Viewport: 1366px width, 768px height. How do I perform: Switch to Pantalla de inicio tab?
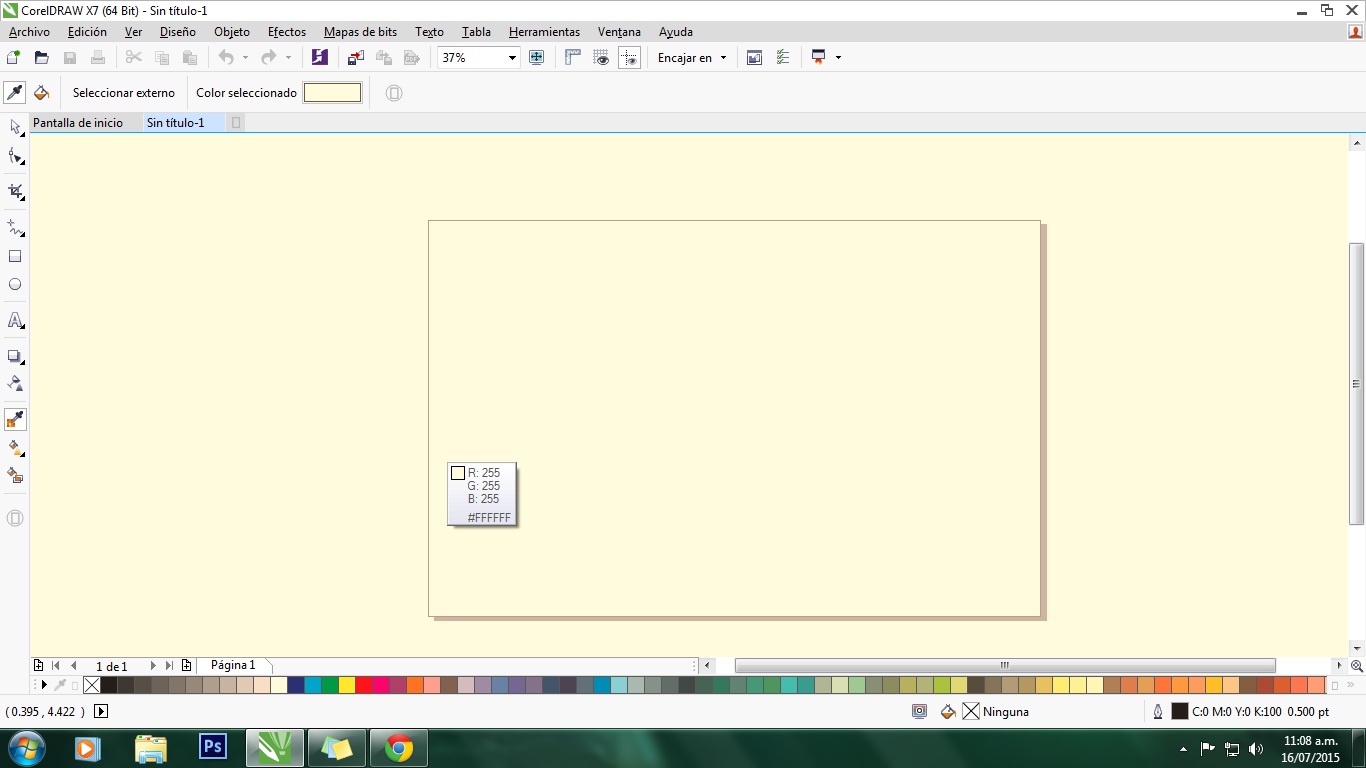click(x=78, y=123)
